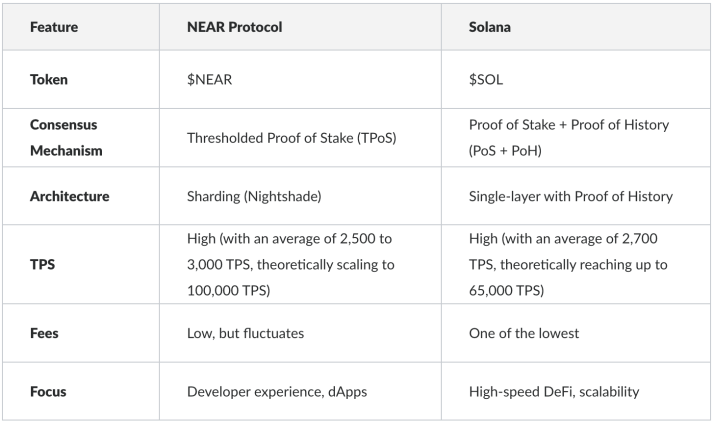Viewport: 714px width, 423px height.
Task: Select the NEAR Protocol column header
Action: tap(235, 27)
